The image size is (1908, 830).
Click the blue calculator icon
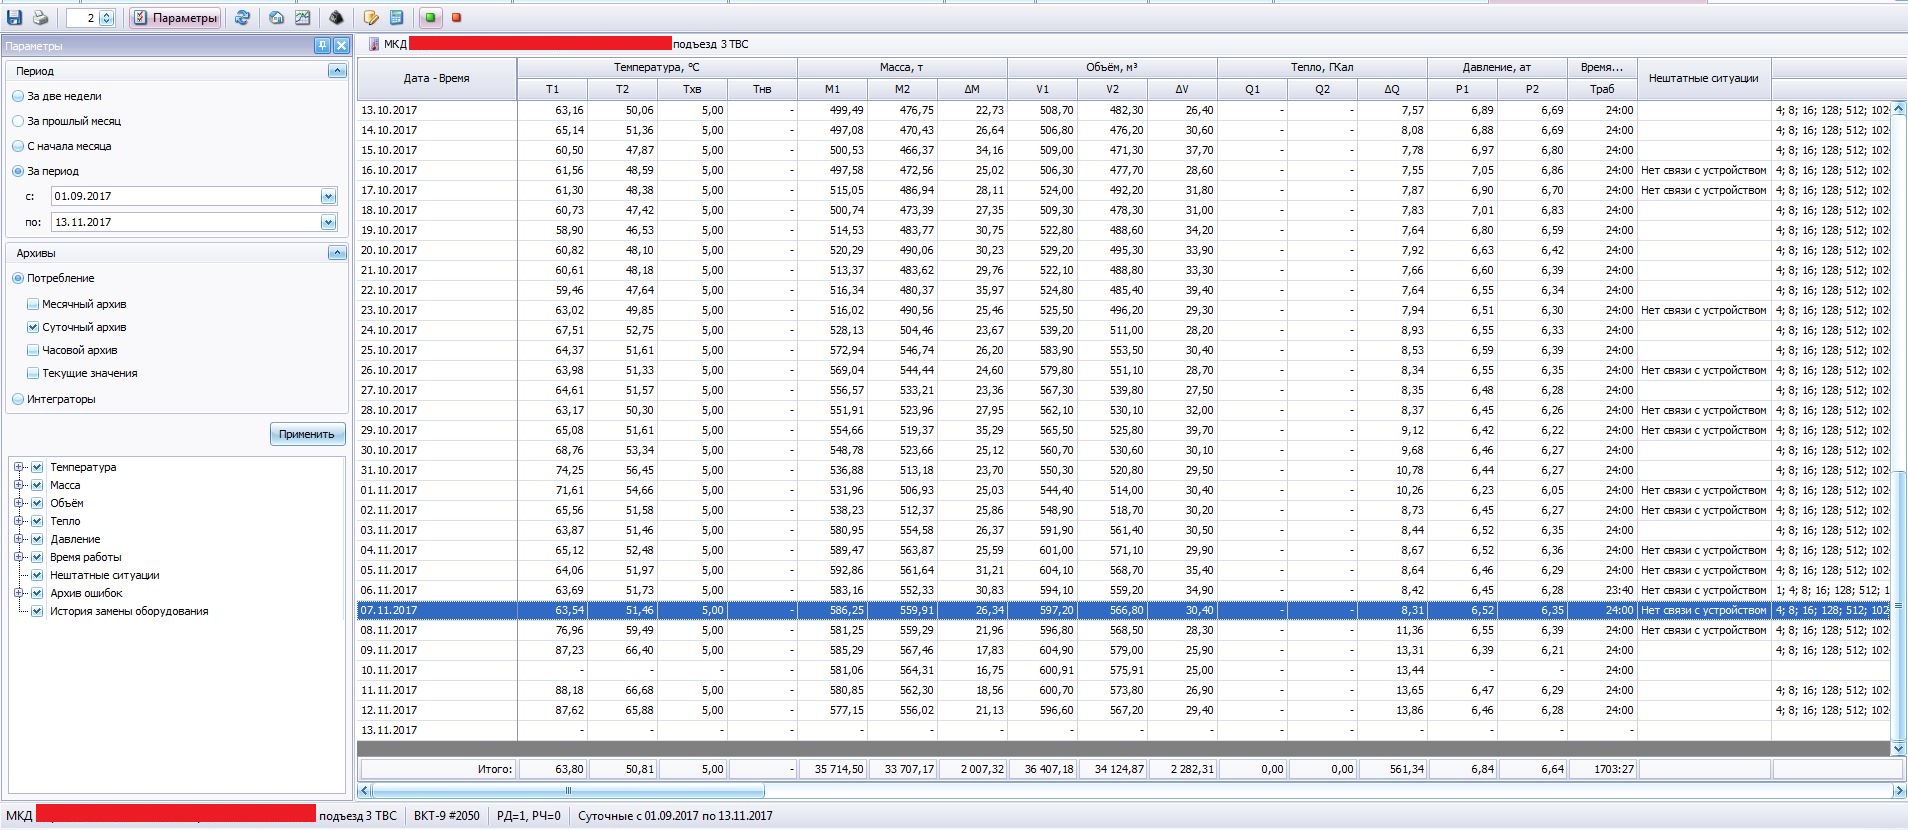tap(397, 18)
